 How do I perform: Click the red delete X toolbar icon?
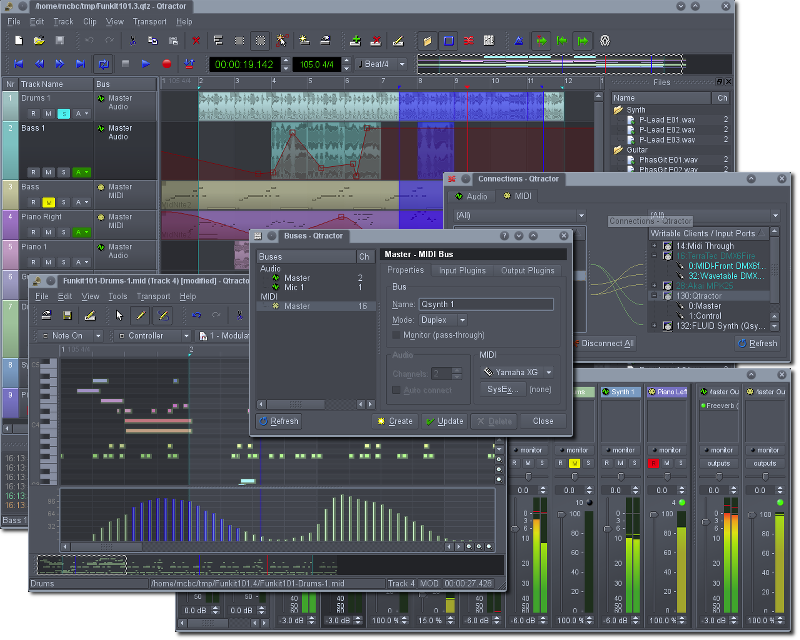click(195, 41)
